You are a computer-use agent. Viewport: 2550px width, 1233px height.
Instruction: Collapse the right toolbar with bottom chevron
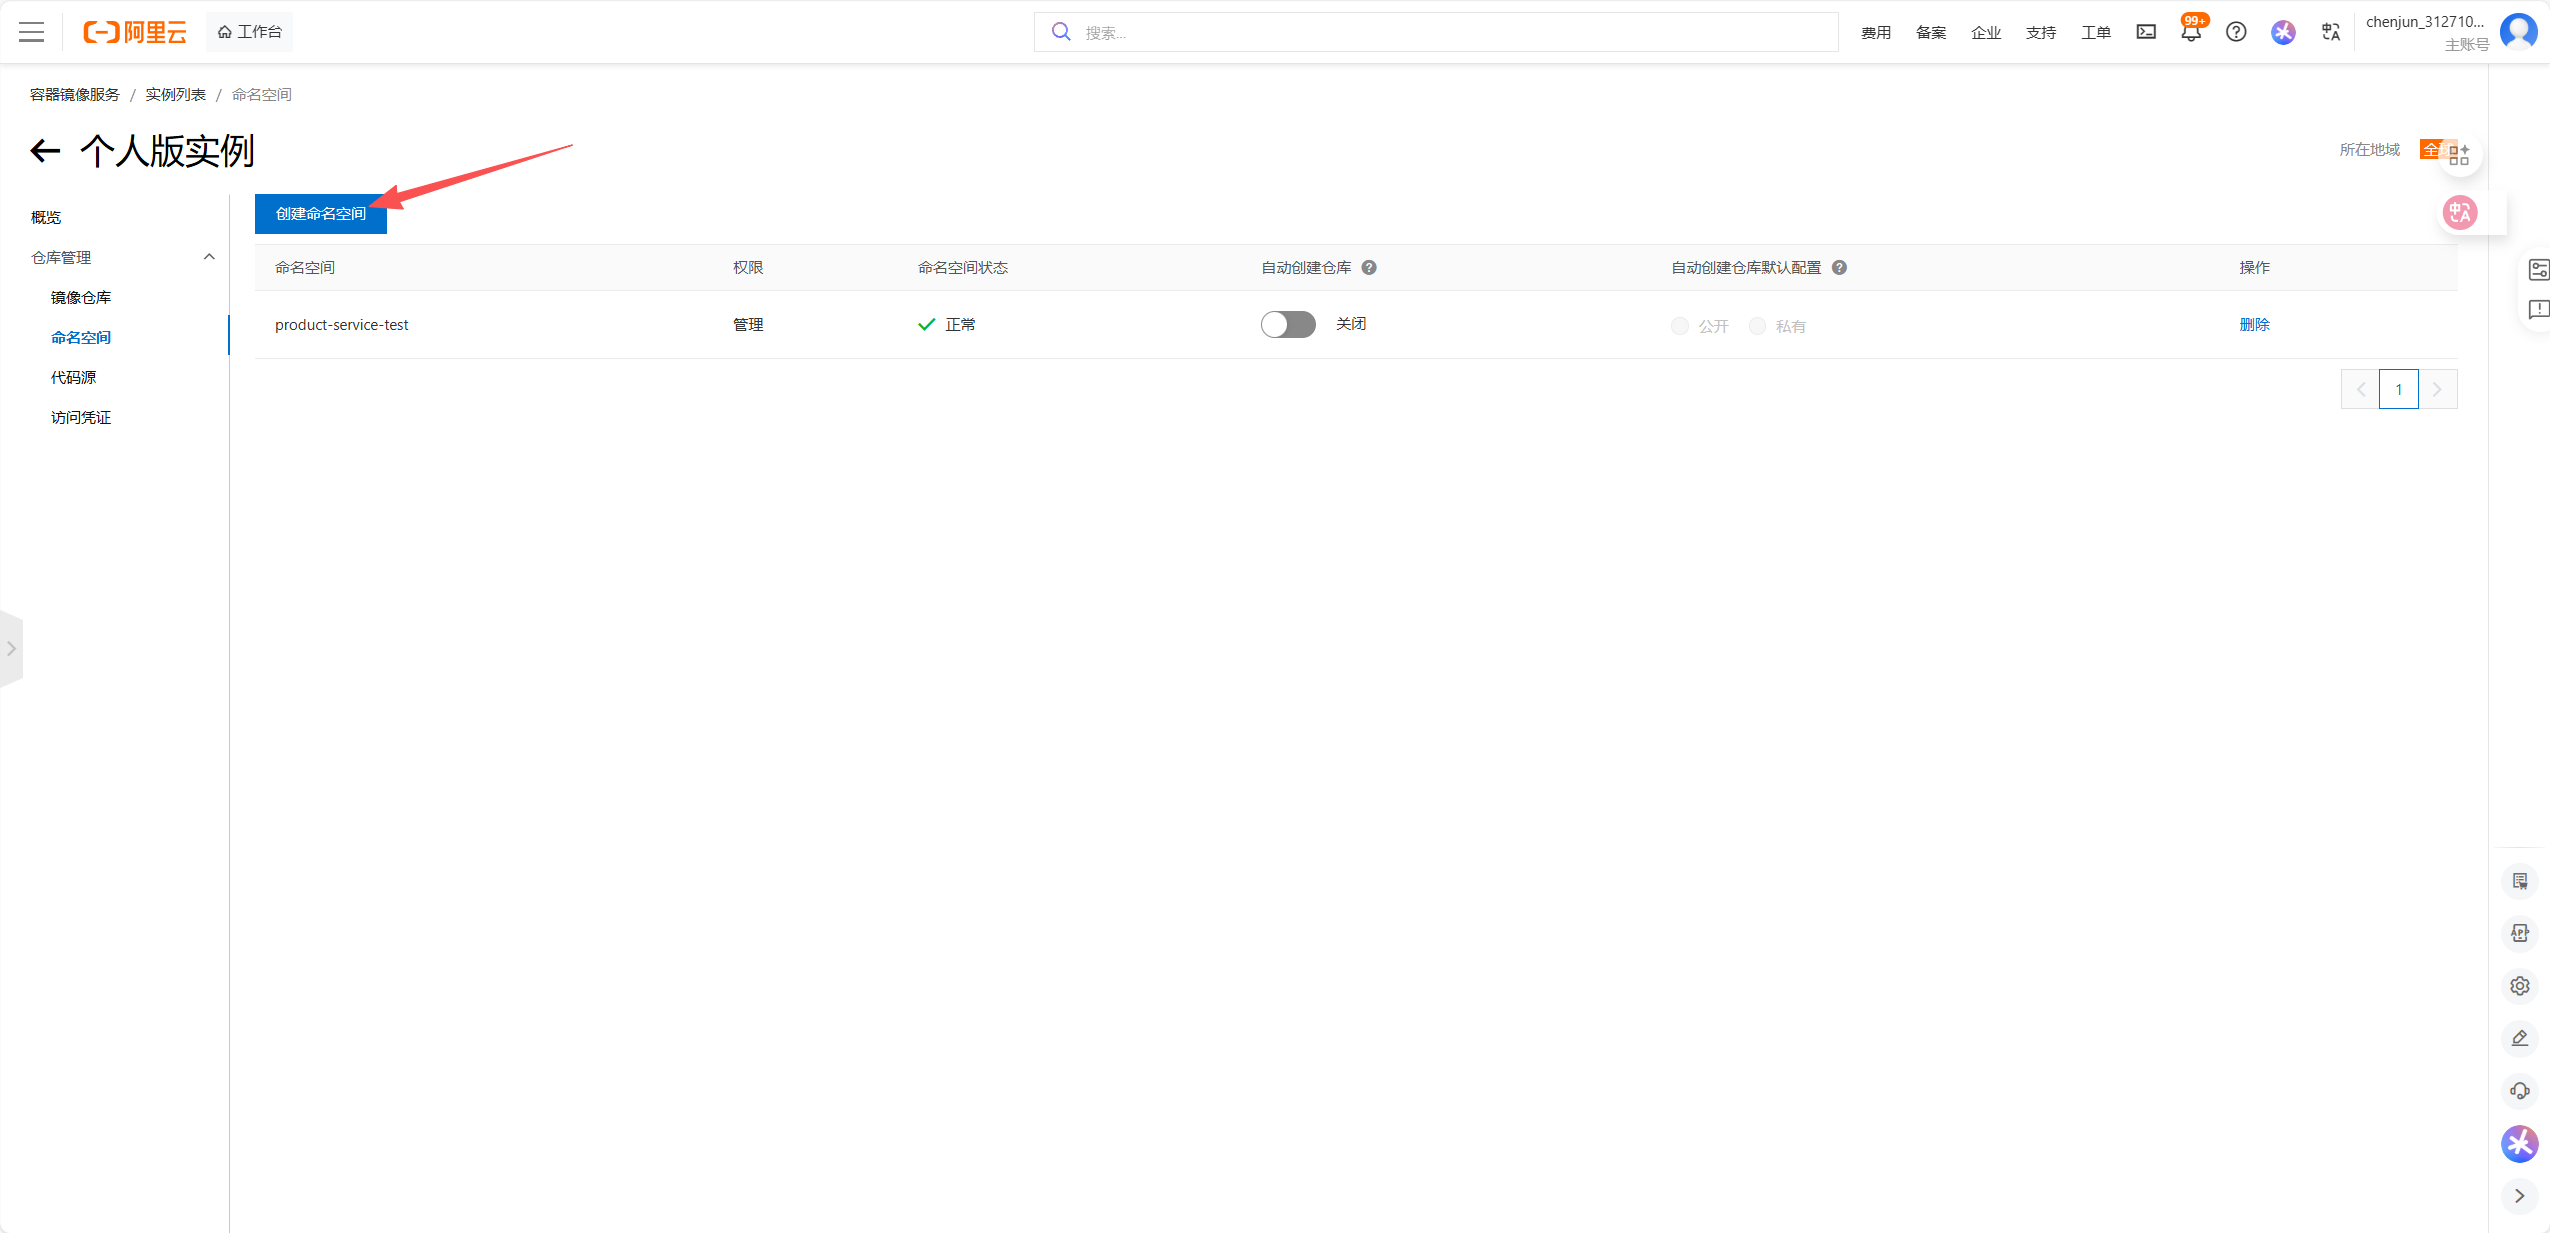pos(2519,1196)
